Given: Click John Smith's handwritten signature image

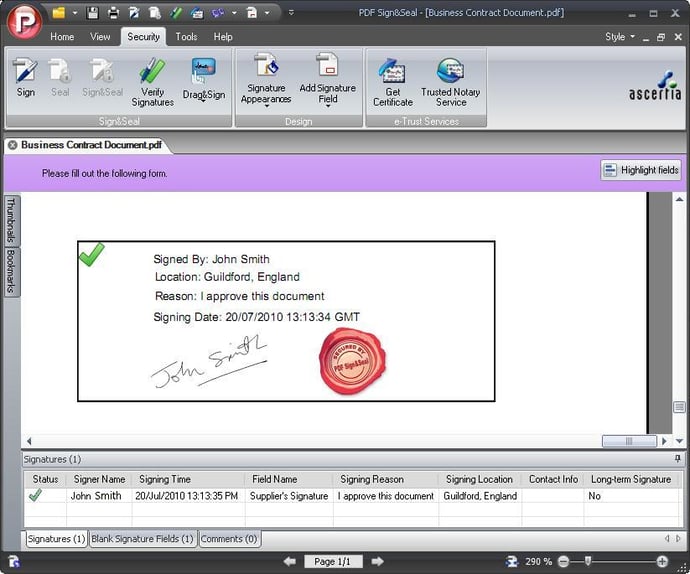Looking at the screenshot, I should [209, 361].
